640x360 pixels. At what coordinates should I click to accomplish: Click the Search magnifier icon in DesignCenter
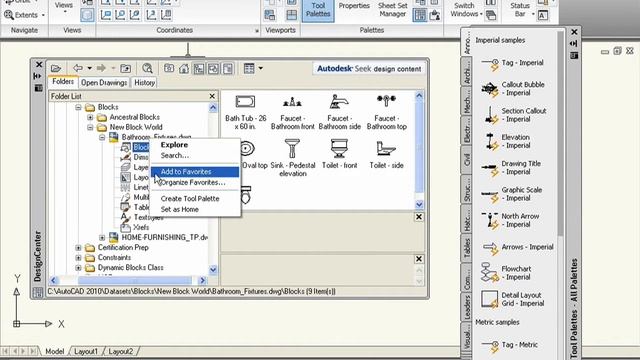[147, 68]
